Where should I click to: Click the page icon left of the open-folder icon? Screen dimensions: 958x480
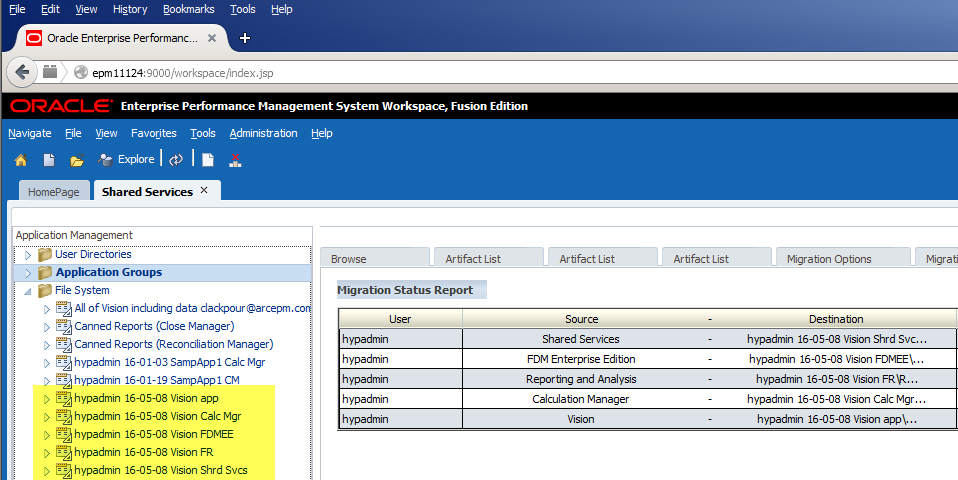click(x=49, y=160)
